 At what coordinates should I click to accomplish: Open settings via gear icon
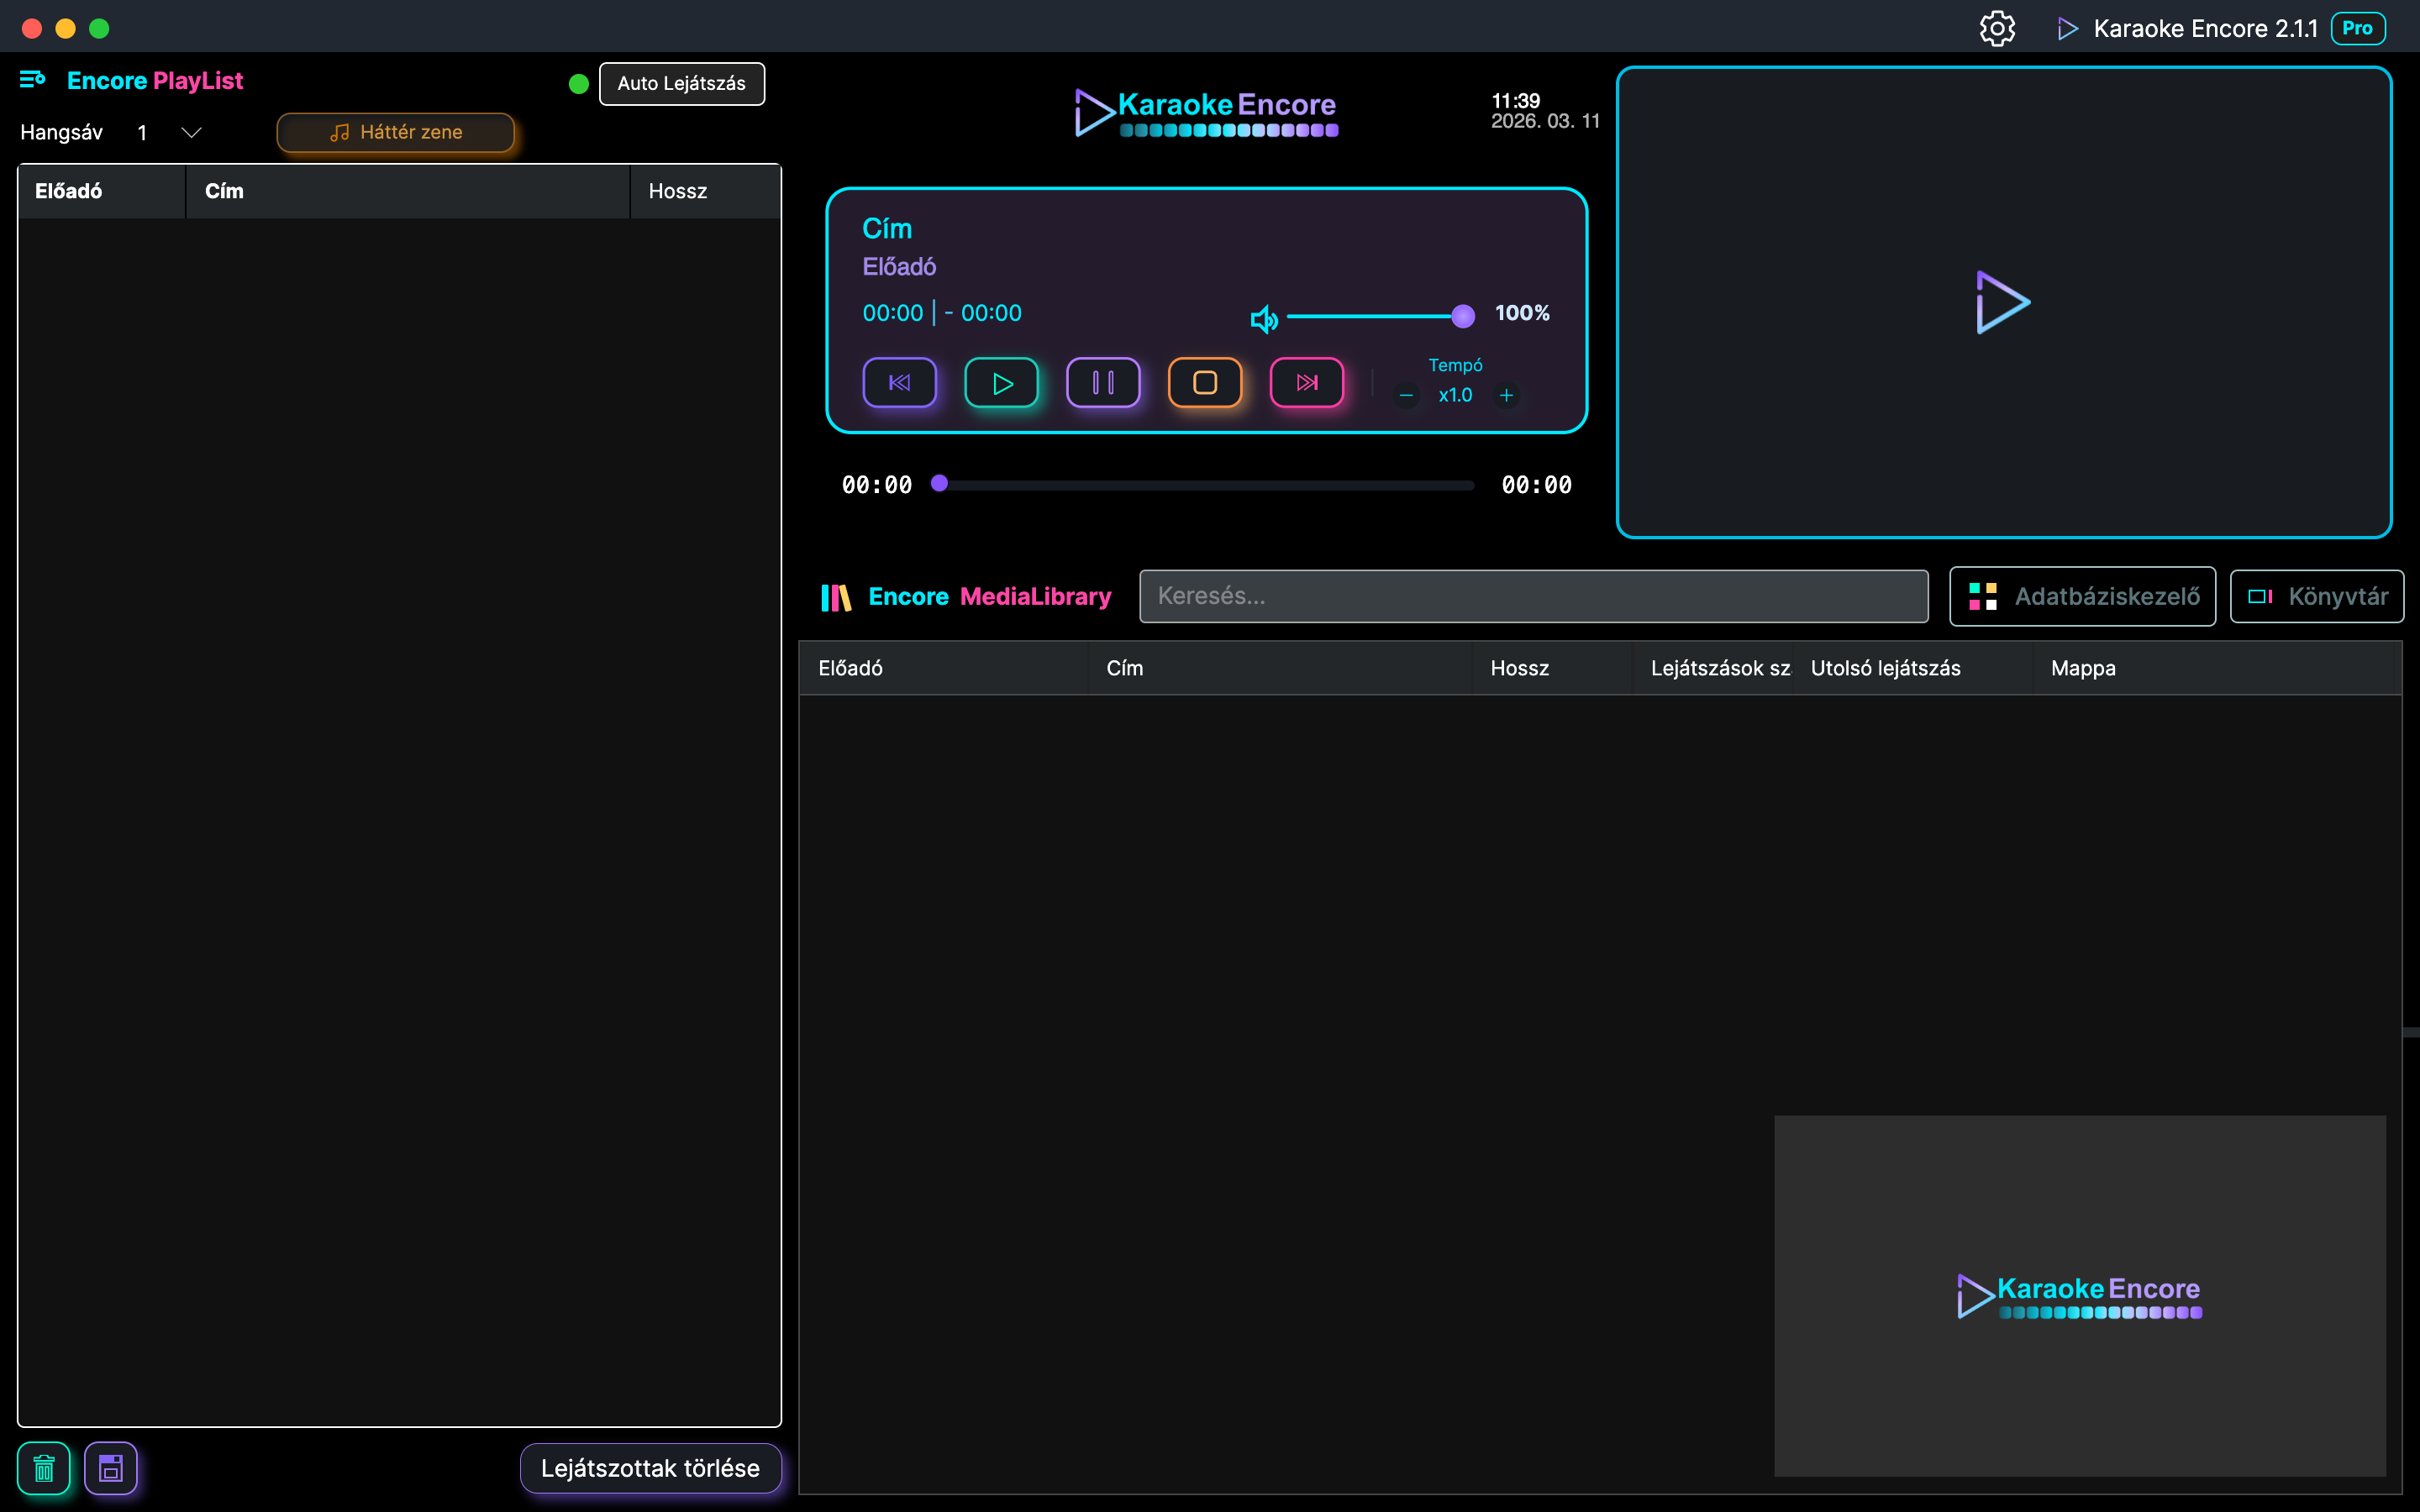(1997, 28)
